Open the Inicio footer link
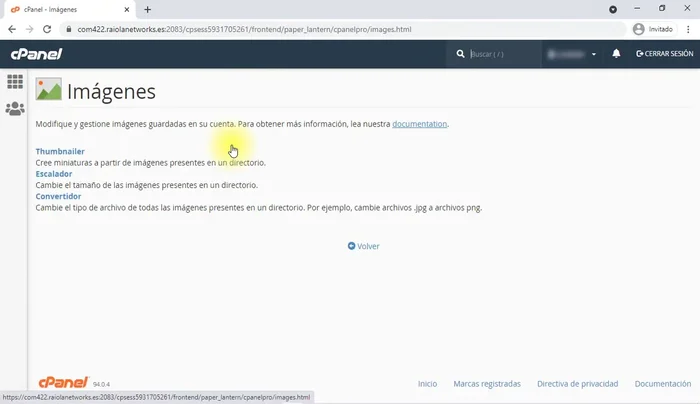Image resolution: width=700 pixels, height=404 pixels. coord(427,383)
